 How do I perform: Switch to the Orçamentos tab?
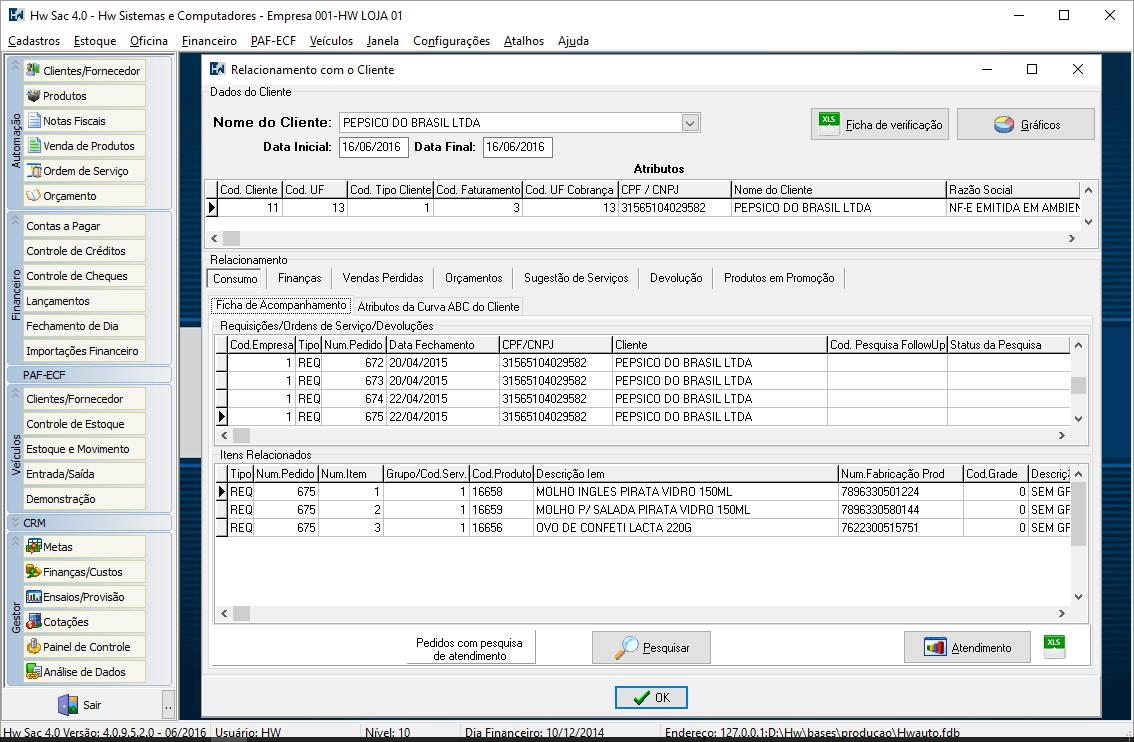tap(474, 278)
